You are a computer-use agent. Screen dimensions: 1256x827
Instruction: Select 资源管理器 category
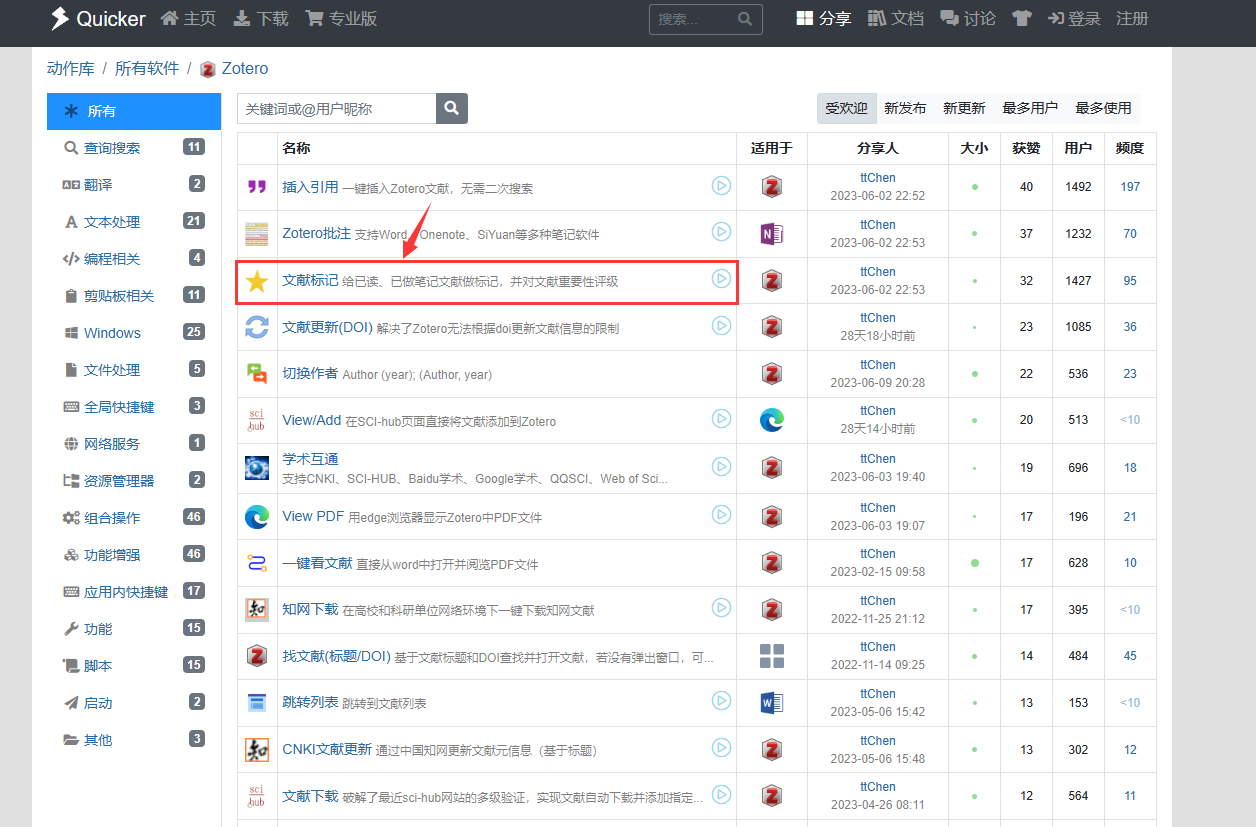pyautogui.click(x=134, y=481)
